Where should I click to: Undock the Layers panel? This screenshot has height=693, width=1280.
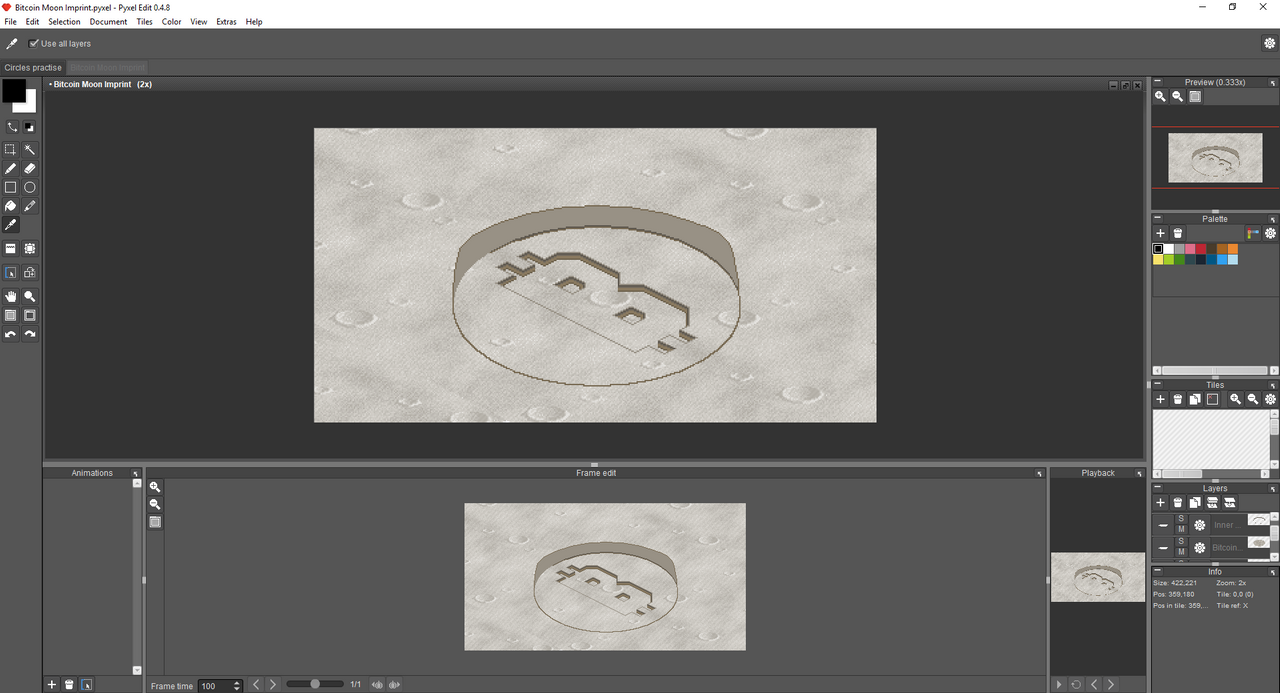pos(1273,489)
